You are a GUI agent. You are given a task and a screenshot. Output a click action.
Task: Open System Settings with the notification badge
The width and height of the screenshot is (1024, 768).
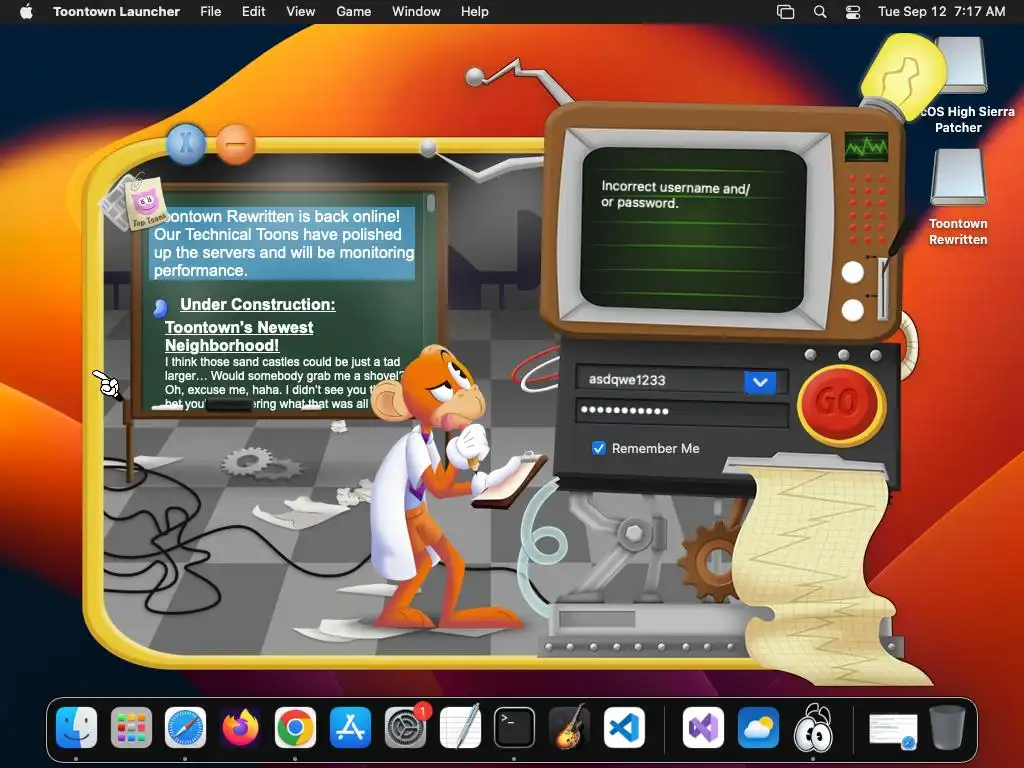pyautogui.click(x=405, y=727)
